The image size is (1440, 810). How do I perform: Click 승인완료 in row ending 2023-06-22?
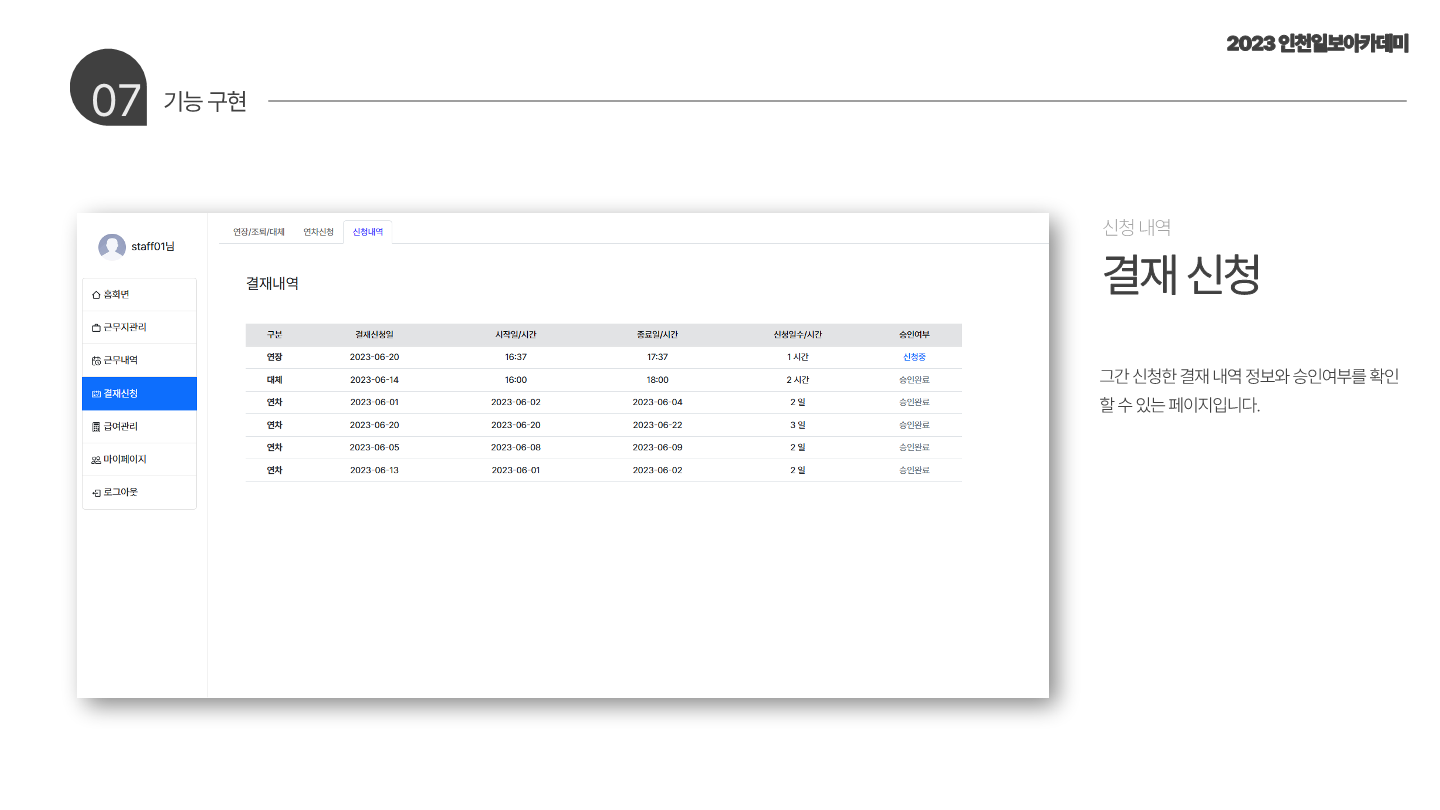(x=914, y=425)
